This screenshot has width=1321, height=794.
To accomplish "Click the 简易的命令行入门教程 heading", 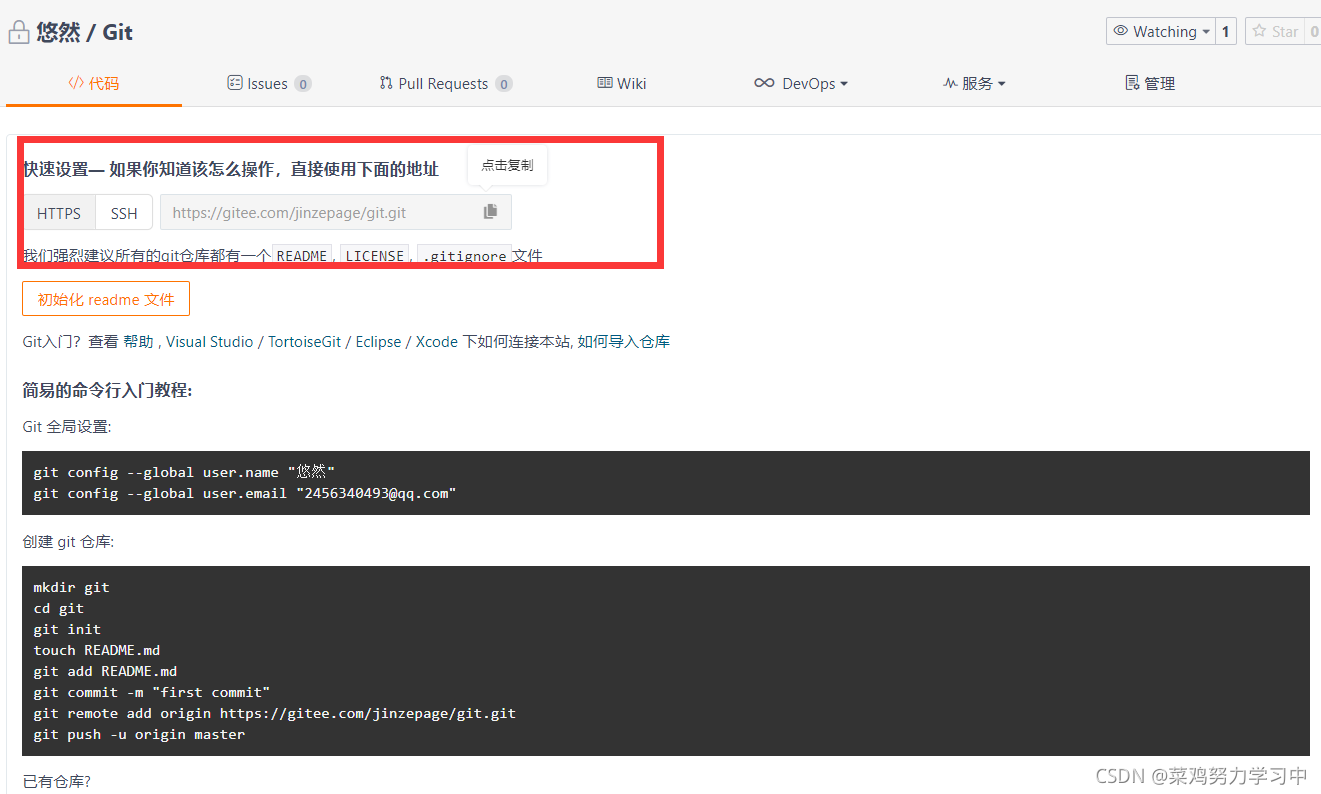I will click(x=107, y=390).
